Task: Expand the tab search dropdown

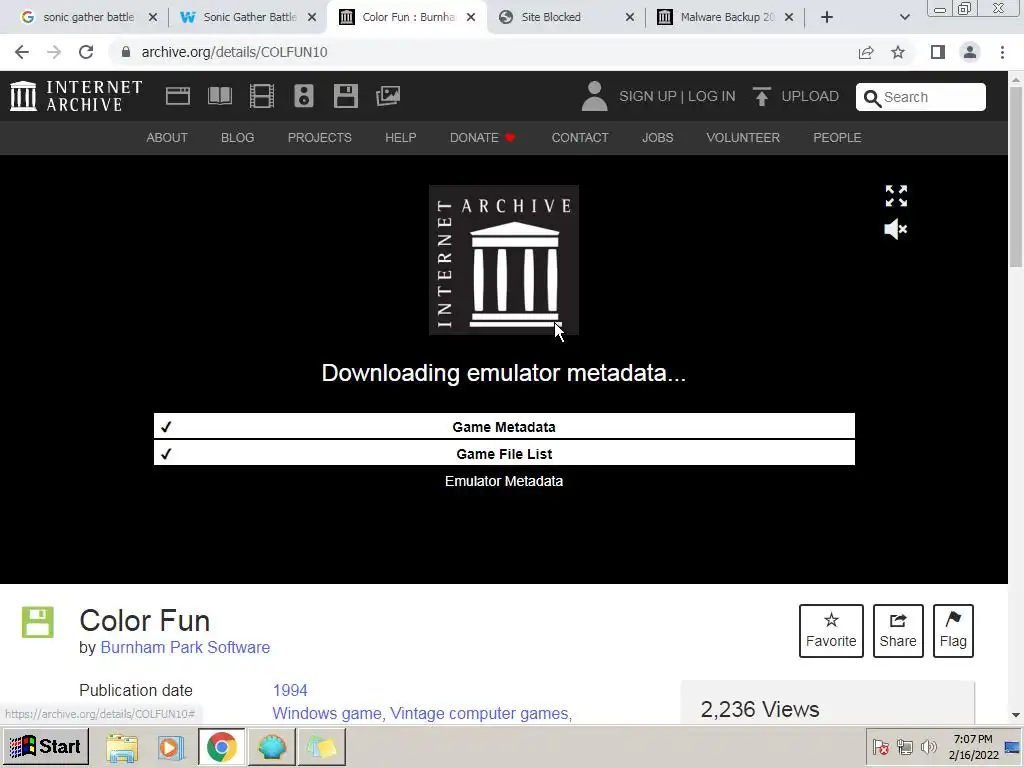Action: pos(904,17)
